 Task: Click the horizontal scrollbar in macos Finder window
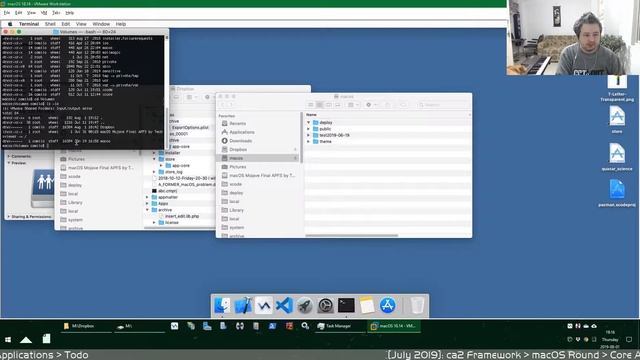tap(351, 236)
